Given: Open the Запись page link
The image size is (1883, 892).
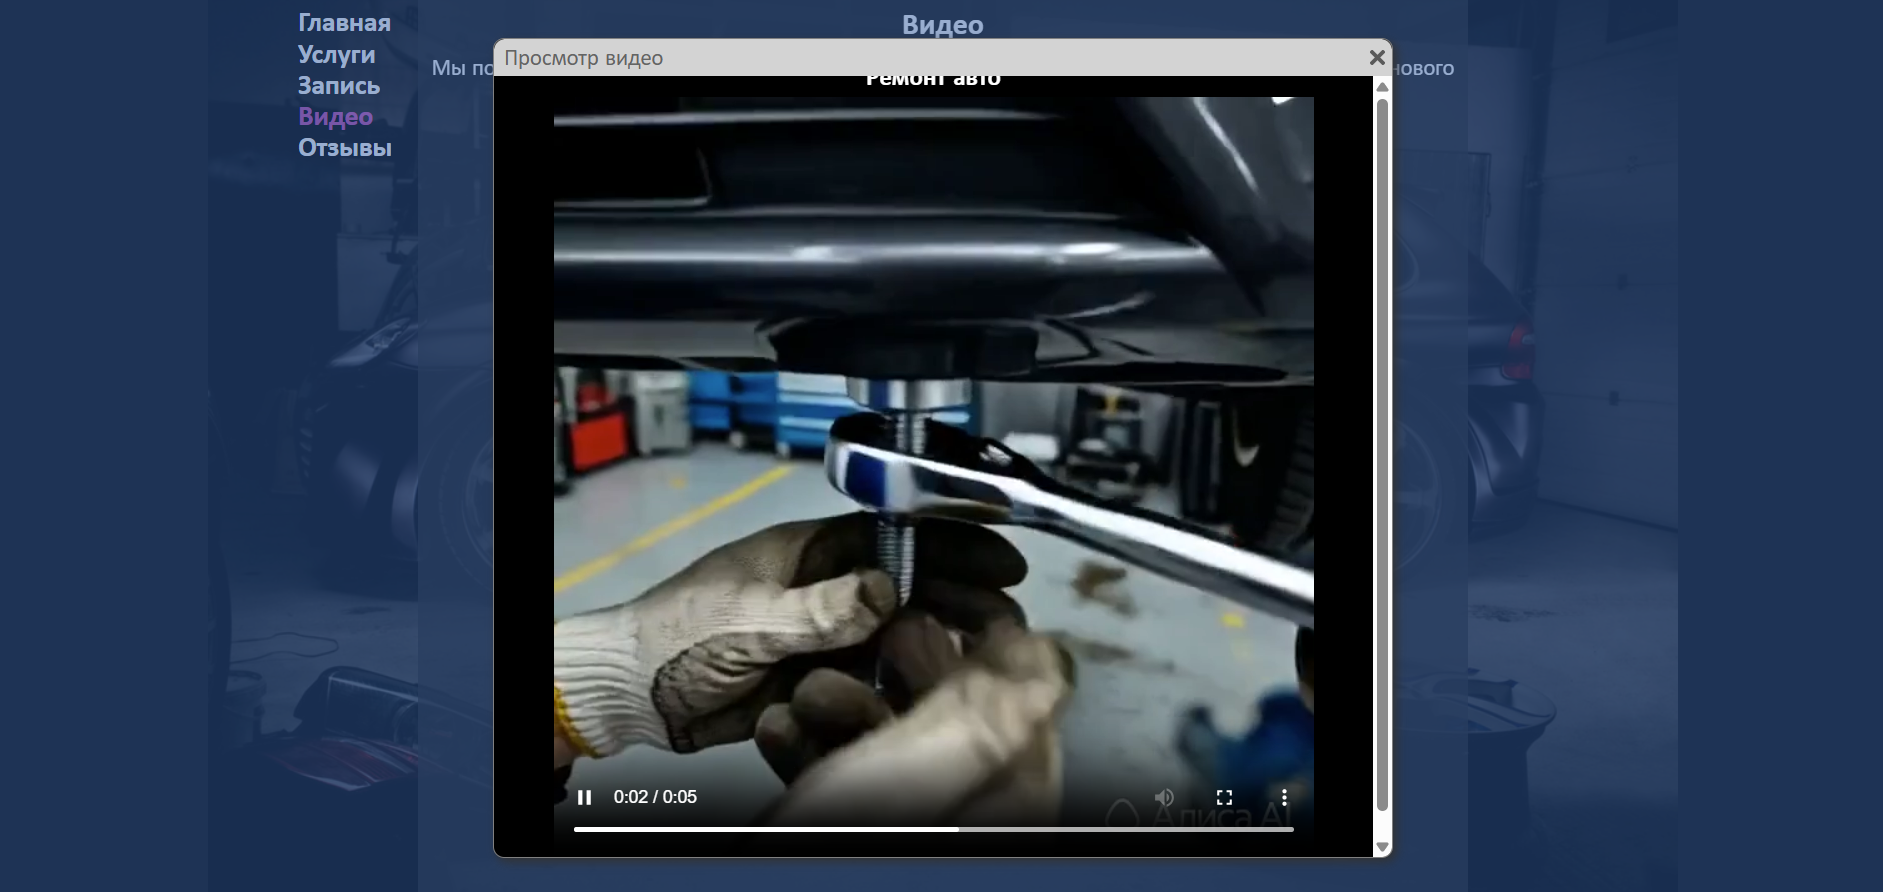Looking at the screenshot, I should 339,86.
